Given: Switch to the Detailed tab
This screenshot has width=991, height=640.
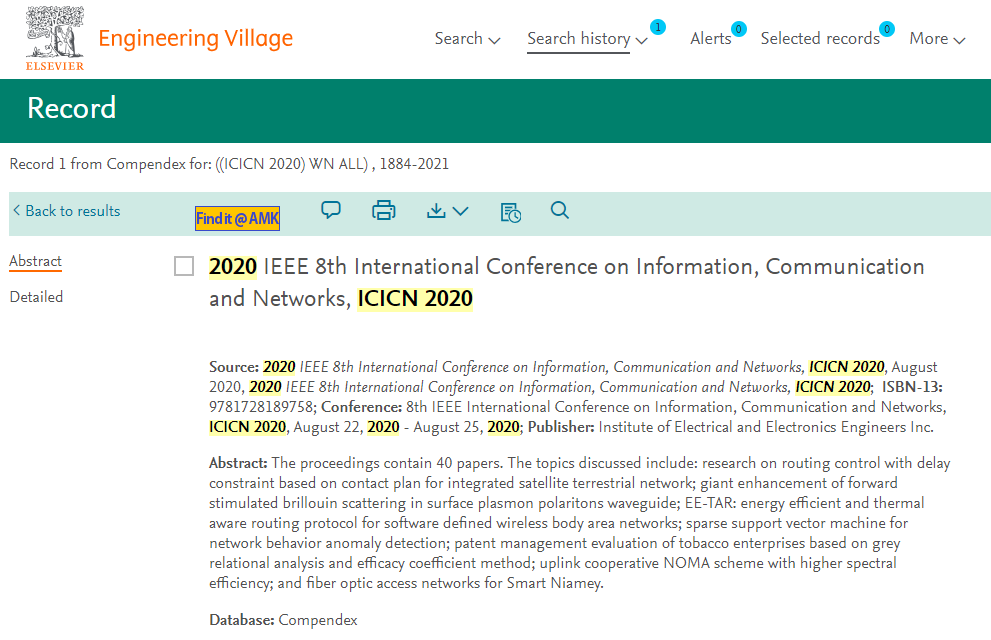Looking at the screenshot, I should pos(36,297).
